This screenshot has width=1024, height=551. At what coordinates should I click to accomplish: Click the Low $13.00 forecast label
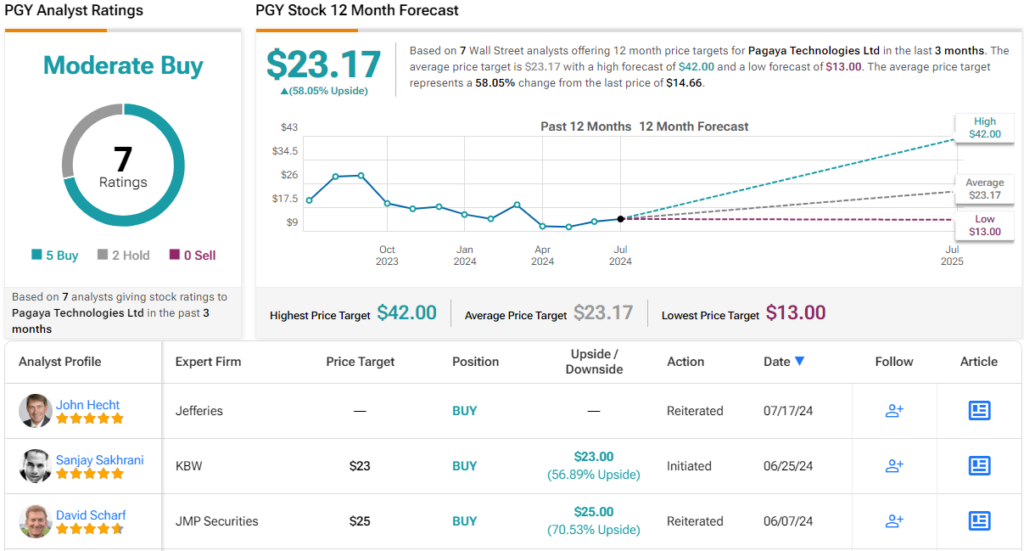pos(985,225)
